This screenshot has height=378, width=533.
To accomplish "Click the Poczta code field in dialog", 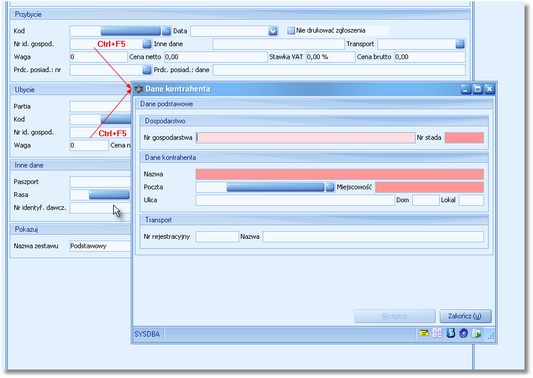I will pos(211,187).
